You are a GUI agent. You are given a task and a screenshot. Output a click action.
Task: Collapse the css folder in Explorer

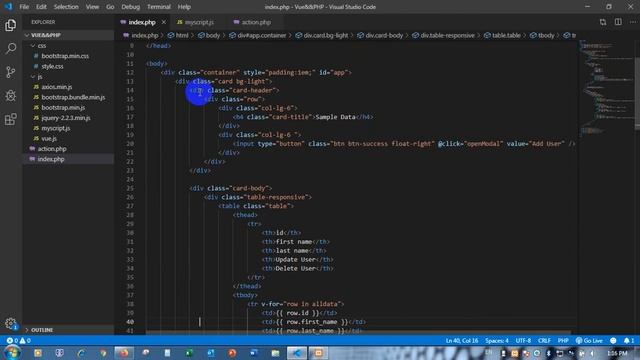point(68,46)
